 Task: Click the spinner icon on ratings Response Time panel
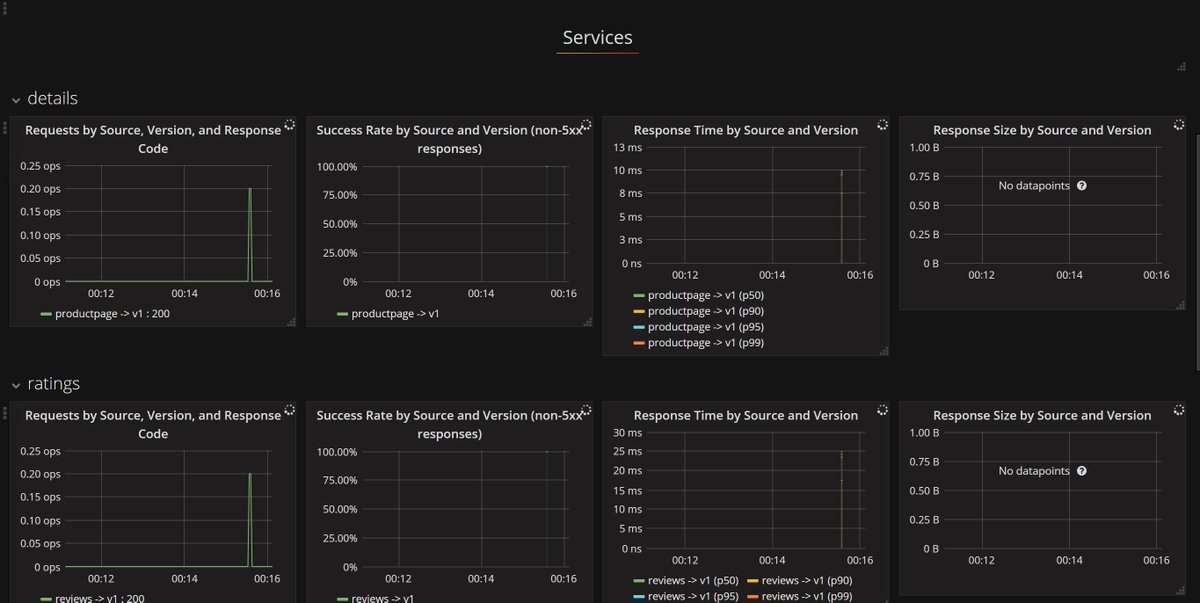[882, 409]
